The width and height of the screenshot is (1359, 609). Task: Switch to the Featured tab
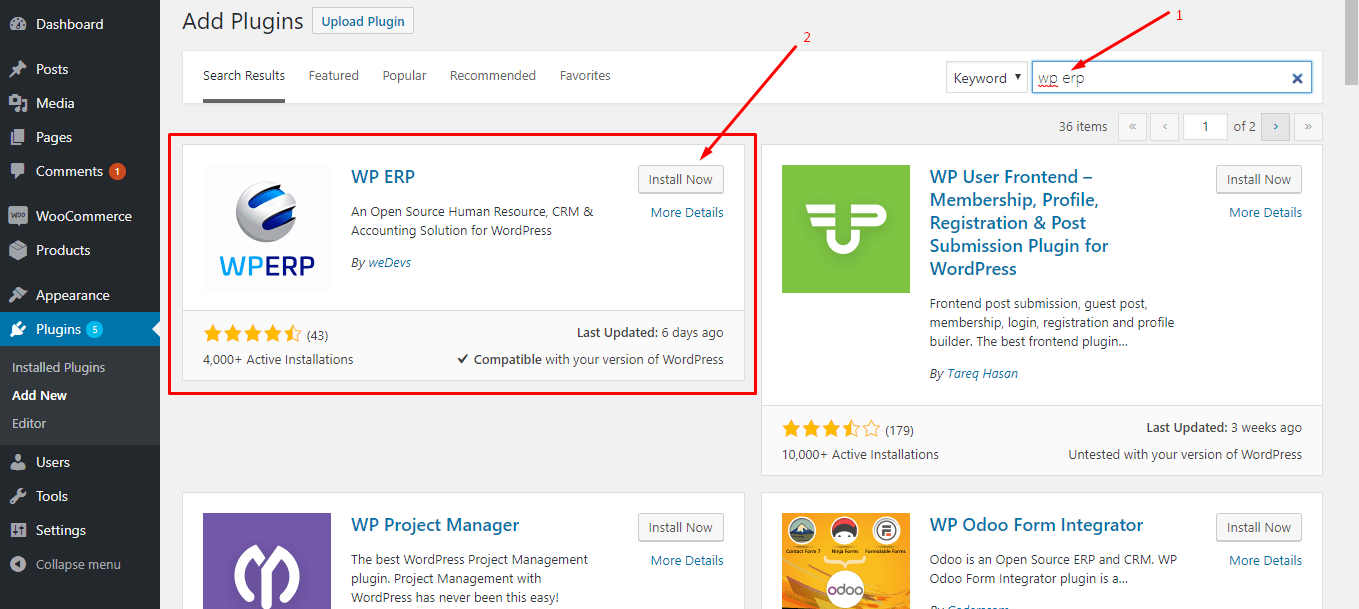pos(334,76)
